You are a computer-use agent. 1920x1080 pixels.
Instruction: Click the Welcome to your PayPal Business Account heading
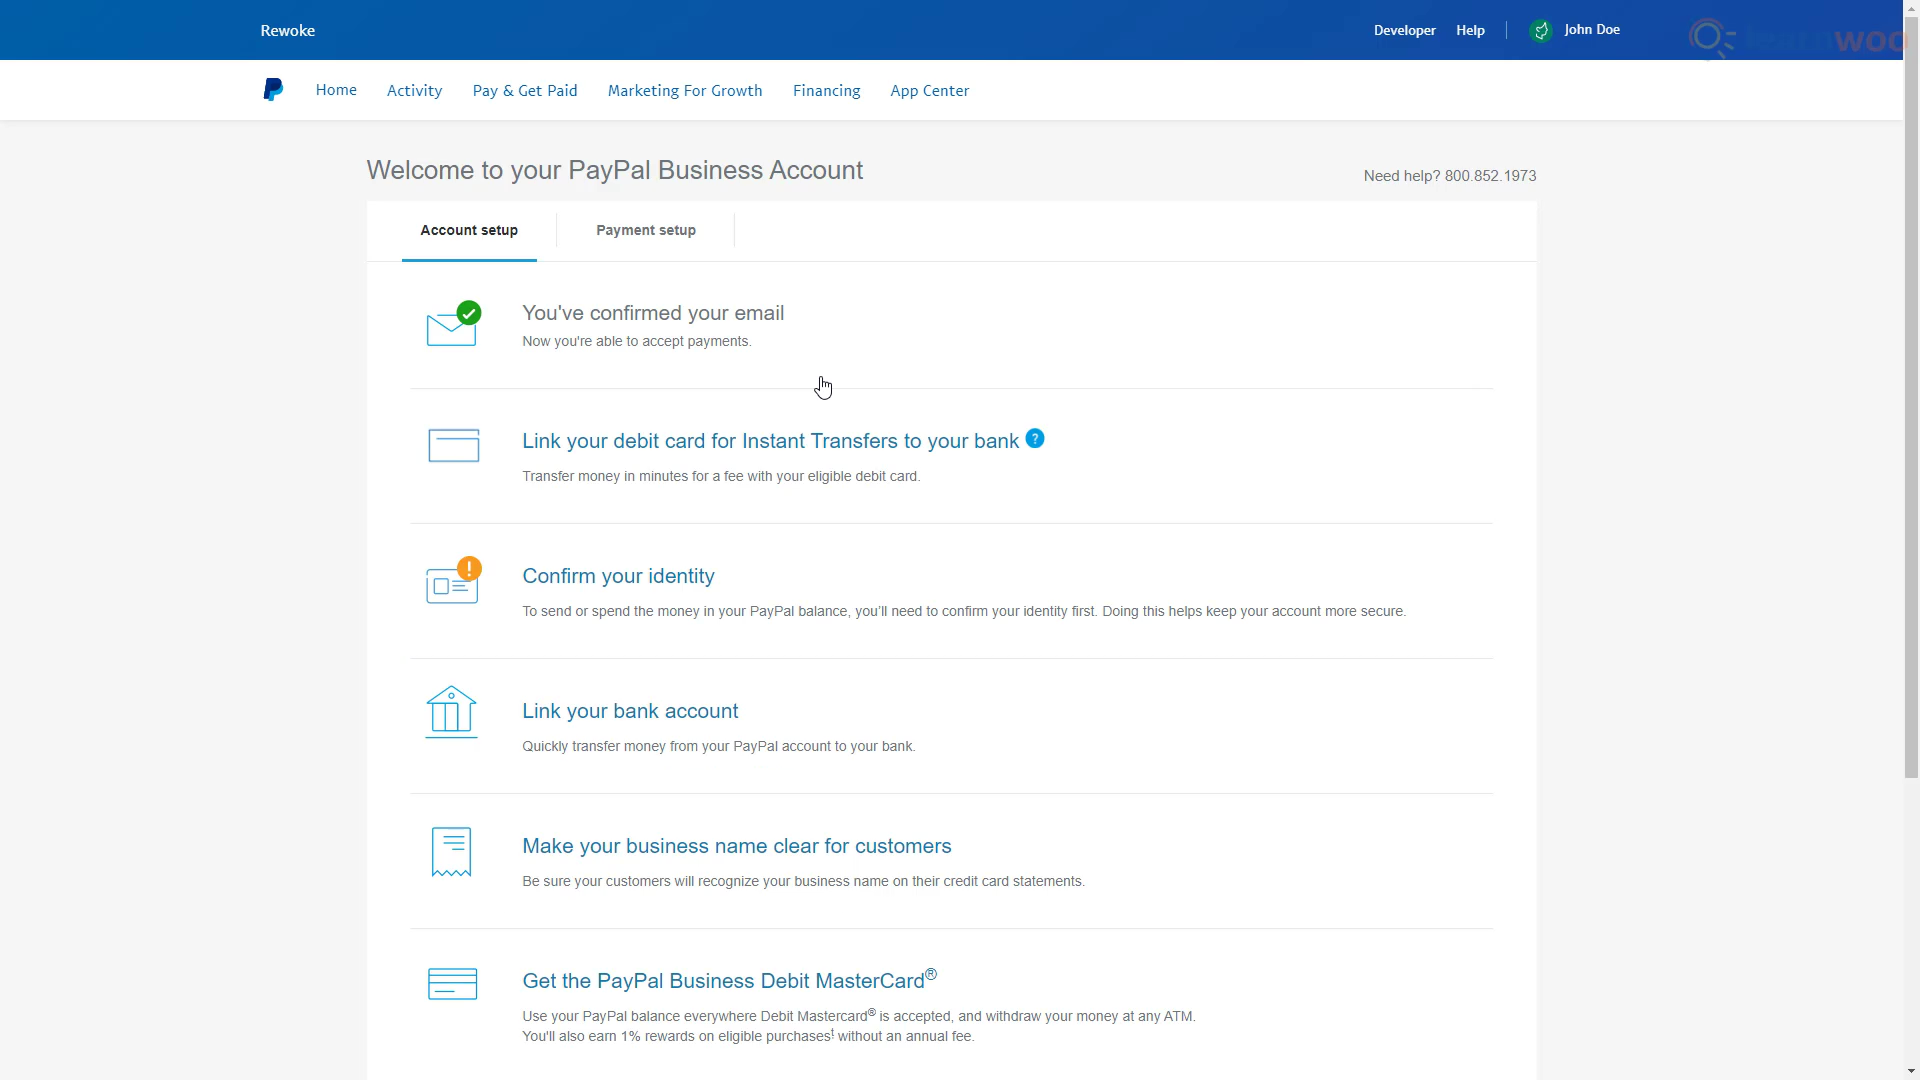click(615, 171)
